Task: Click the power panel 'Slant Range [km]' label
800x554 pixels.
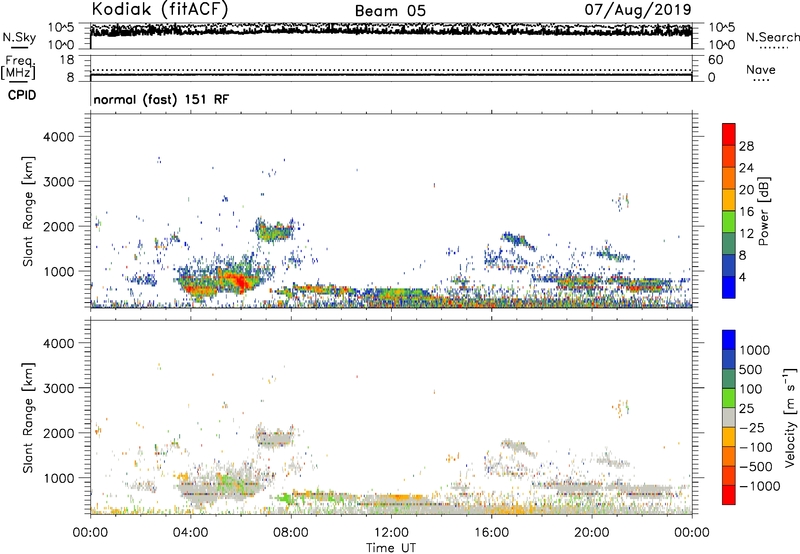Action: pos(28,211)
